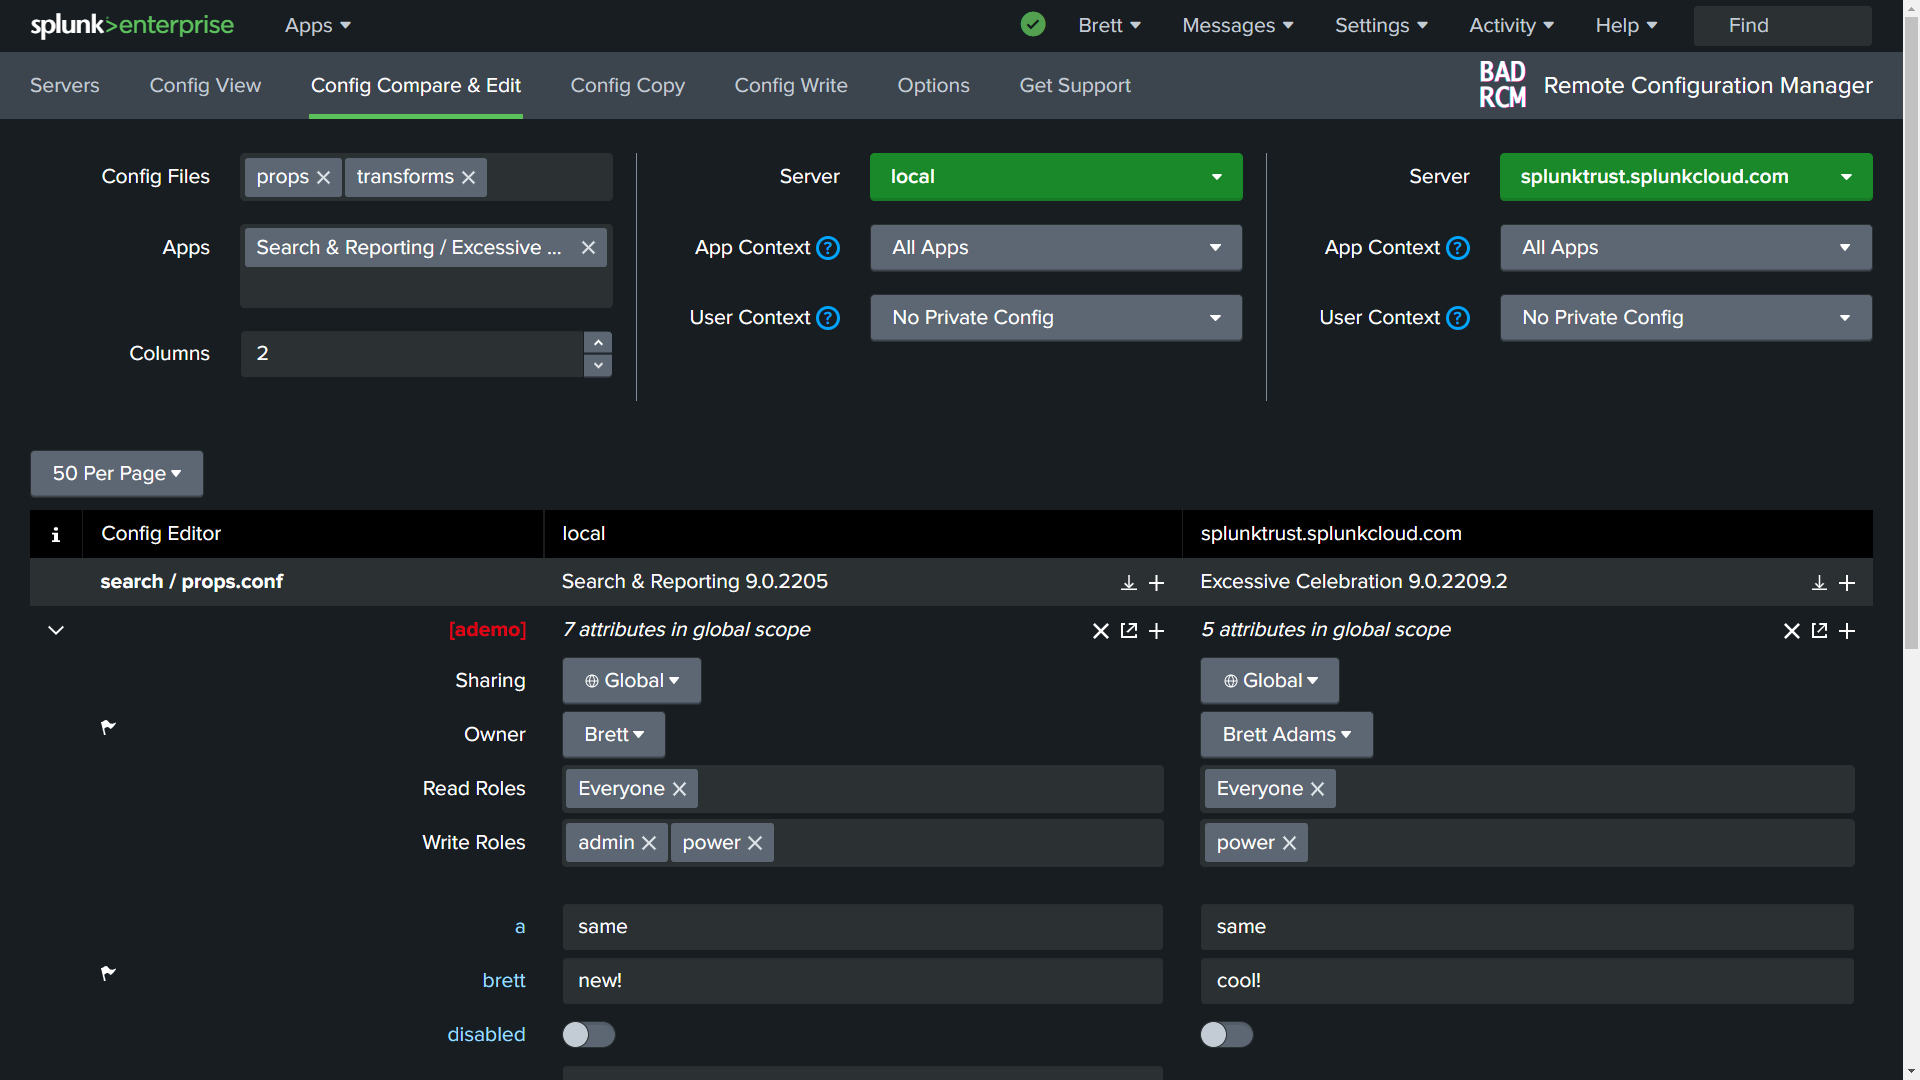Open the splunktrust.splunkcloud.com Server dropdown
This screenshot has width=1920, height=1080.
(x=1686, y=177)
